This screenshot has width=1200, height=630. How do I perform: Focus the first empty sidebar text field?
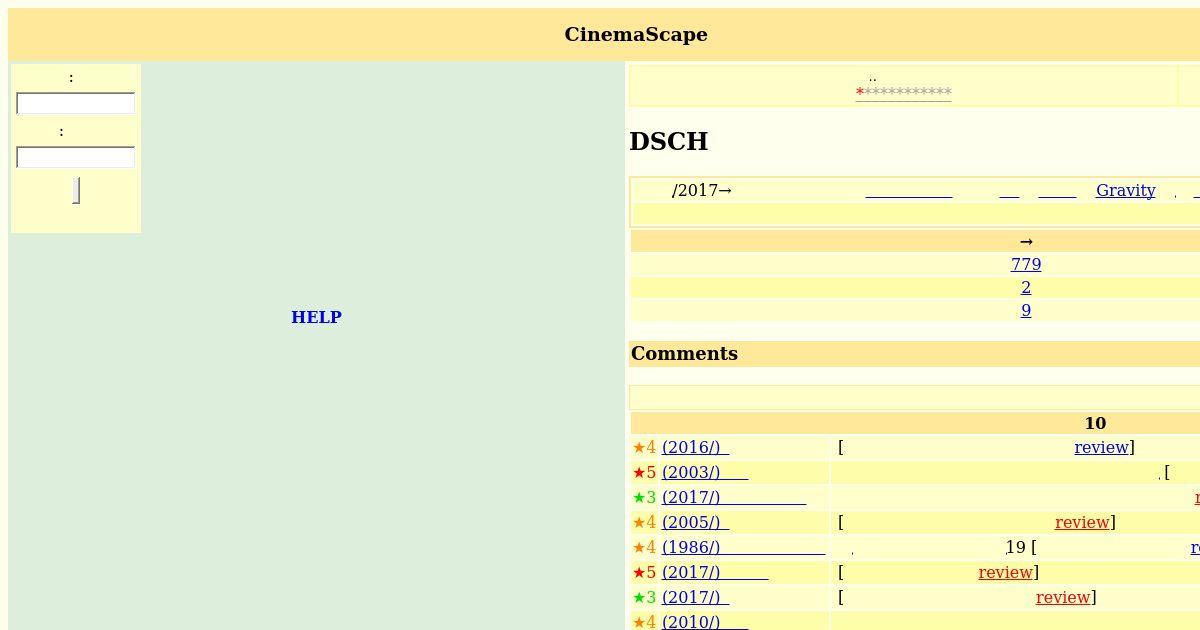point(76,103)
